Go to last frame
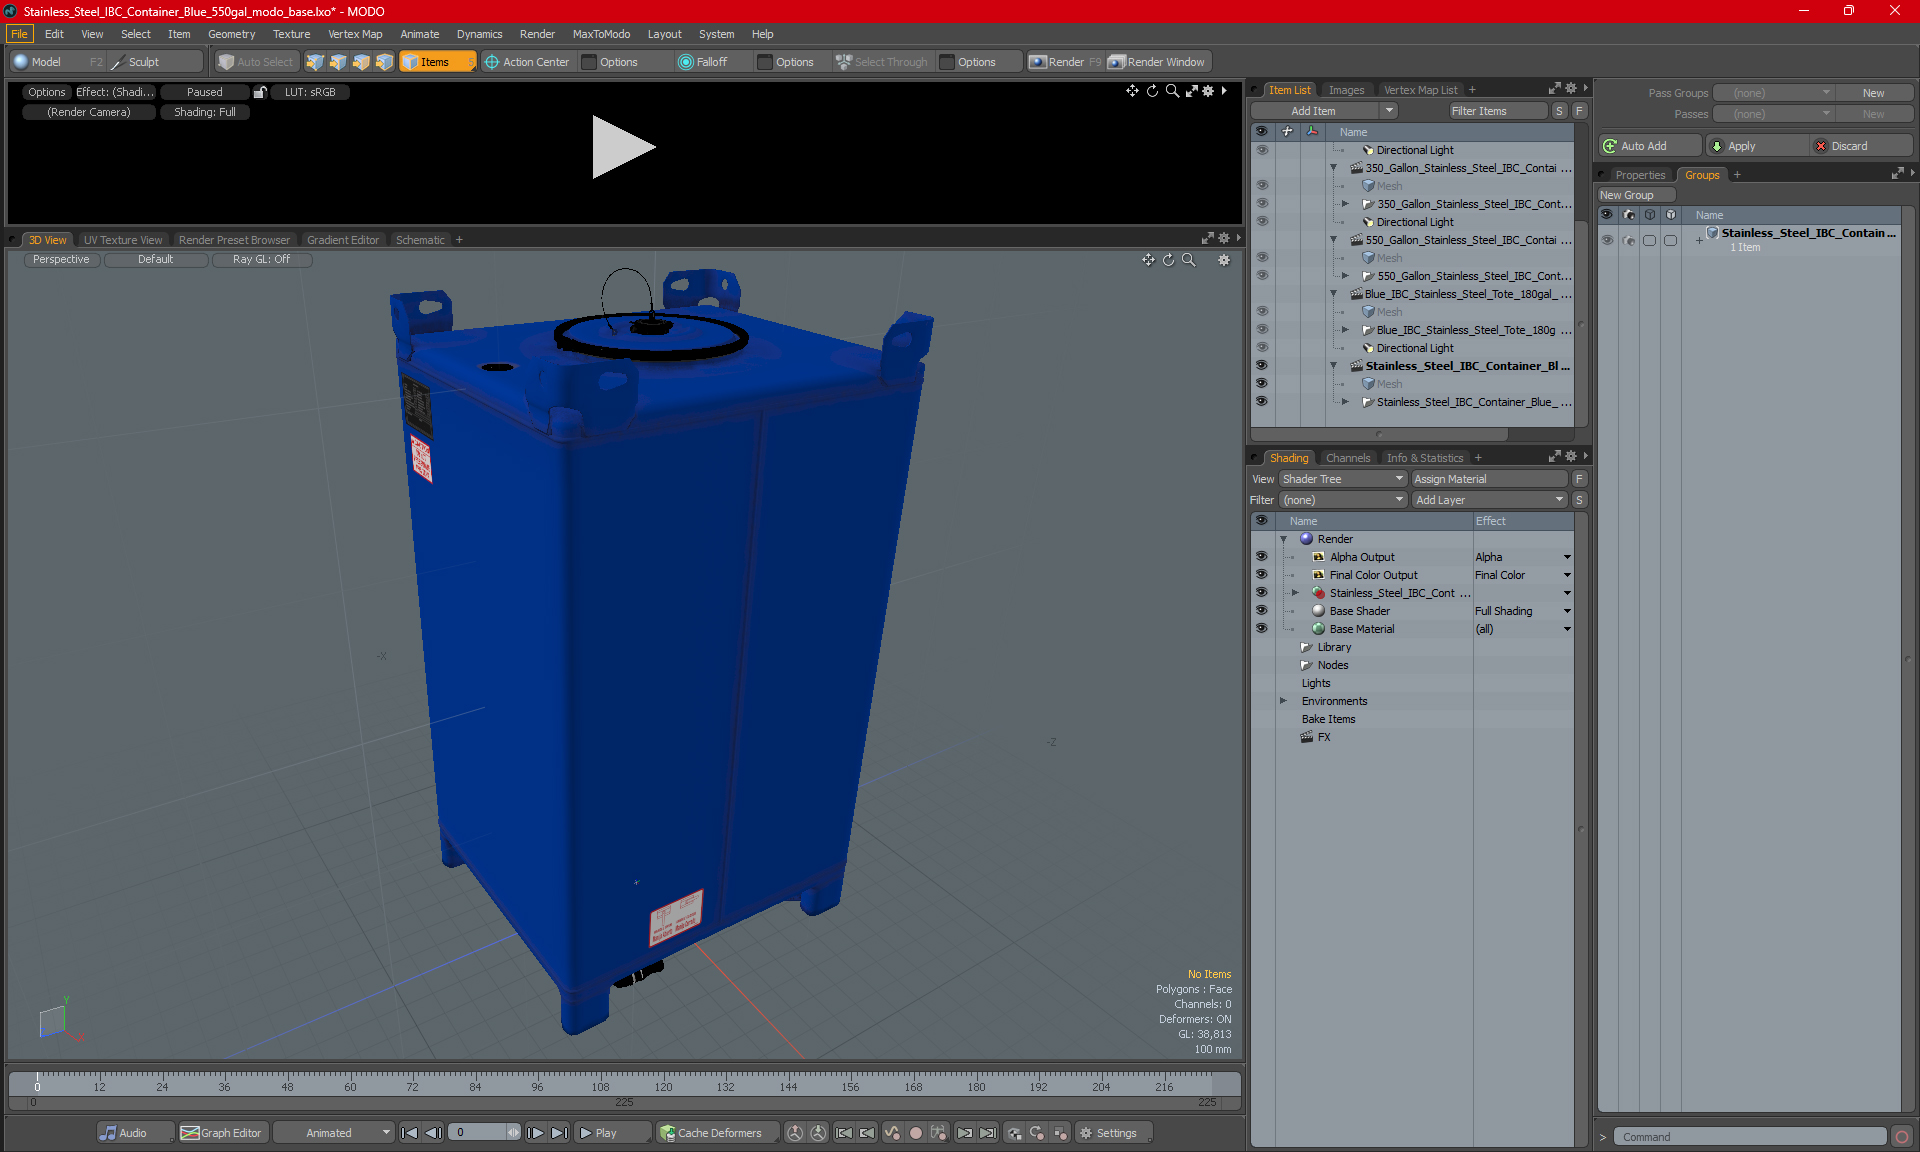 click(560, 1133)
